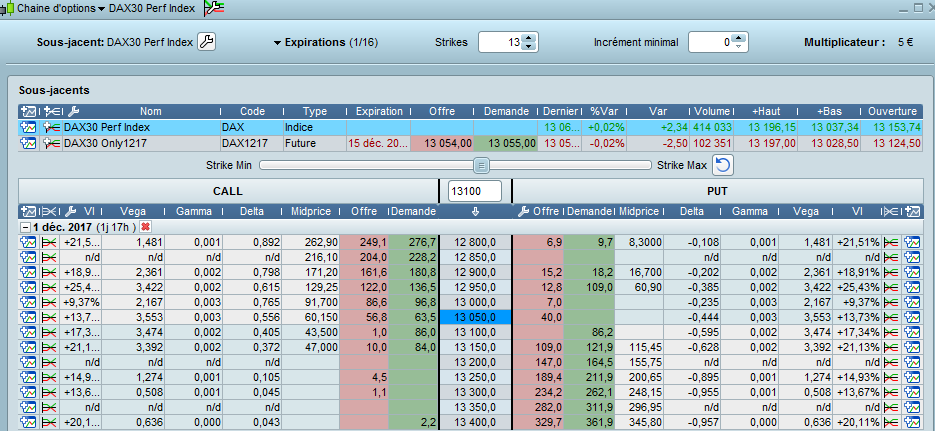Open chart for 13 250,0 strike put
Image resolution: width=935 pixels, height=431 pixels.
click(912, 377)
